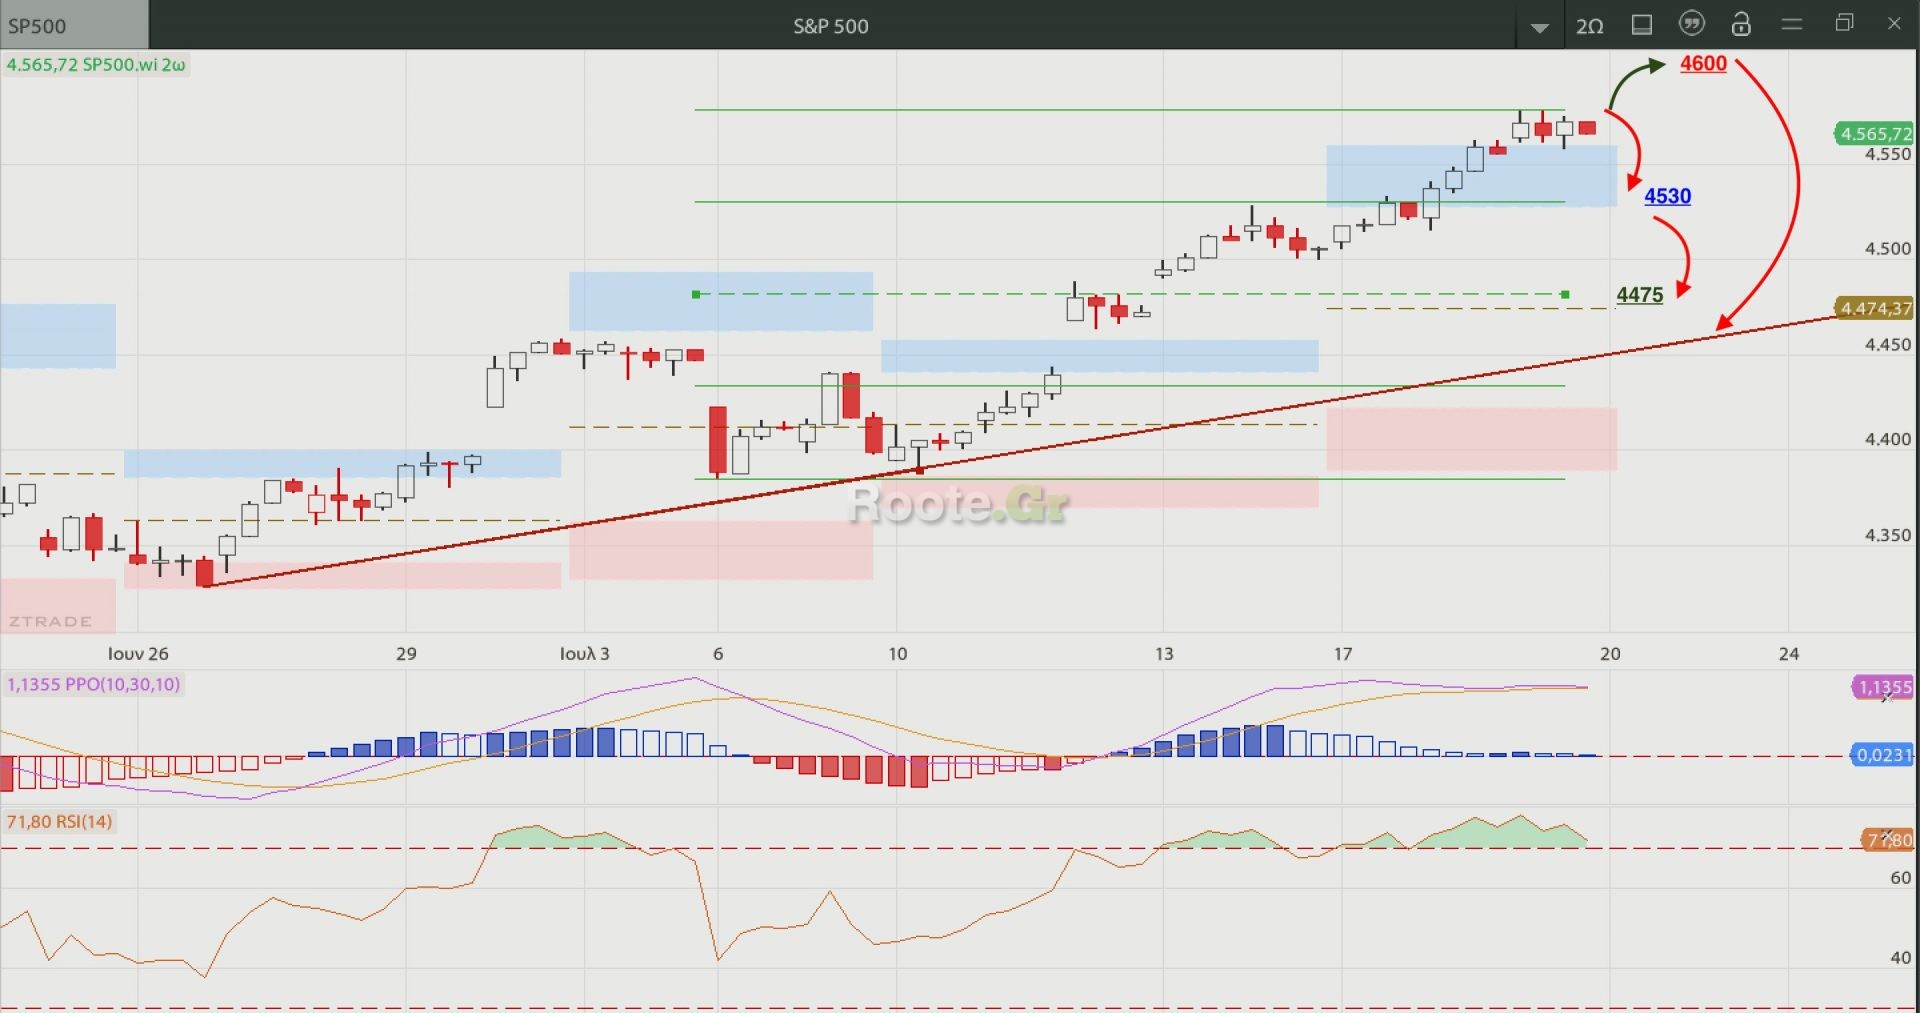Select the blue 4530 level annotation
This screenshot has height=1013, width=1920.
pos(1667,197)
